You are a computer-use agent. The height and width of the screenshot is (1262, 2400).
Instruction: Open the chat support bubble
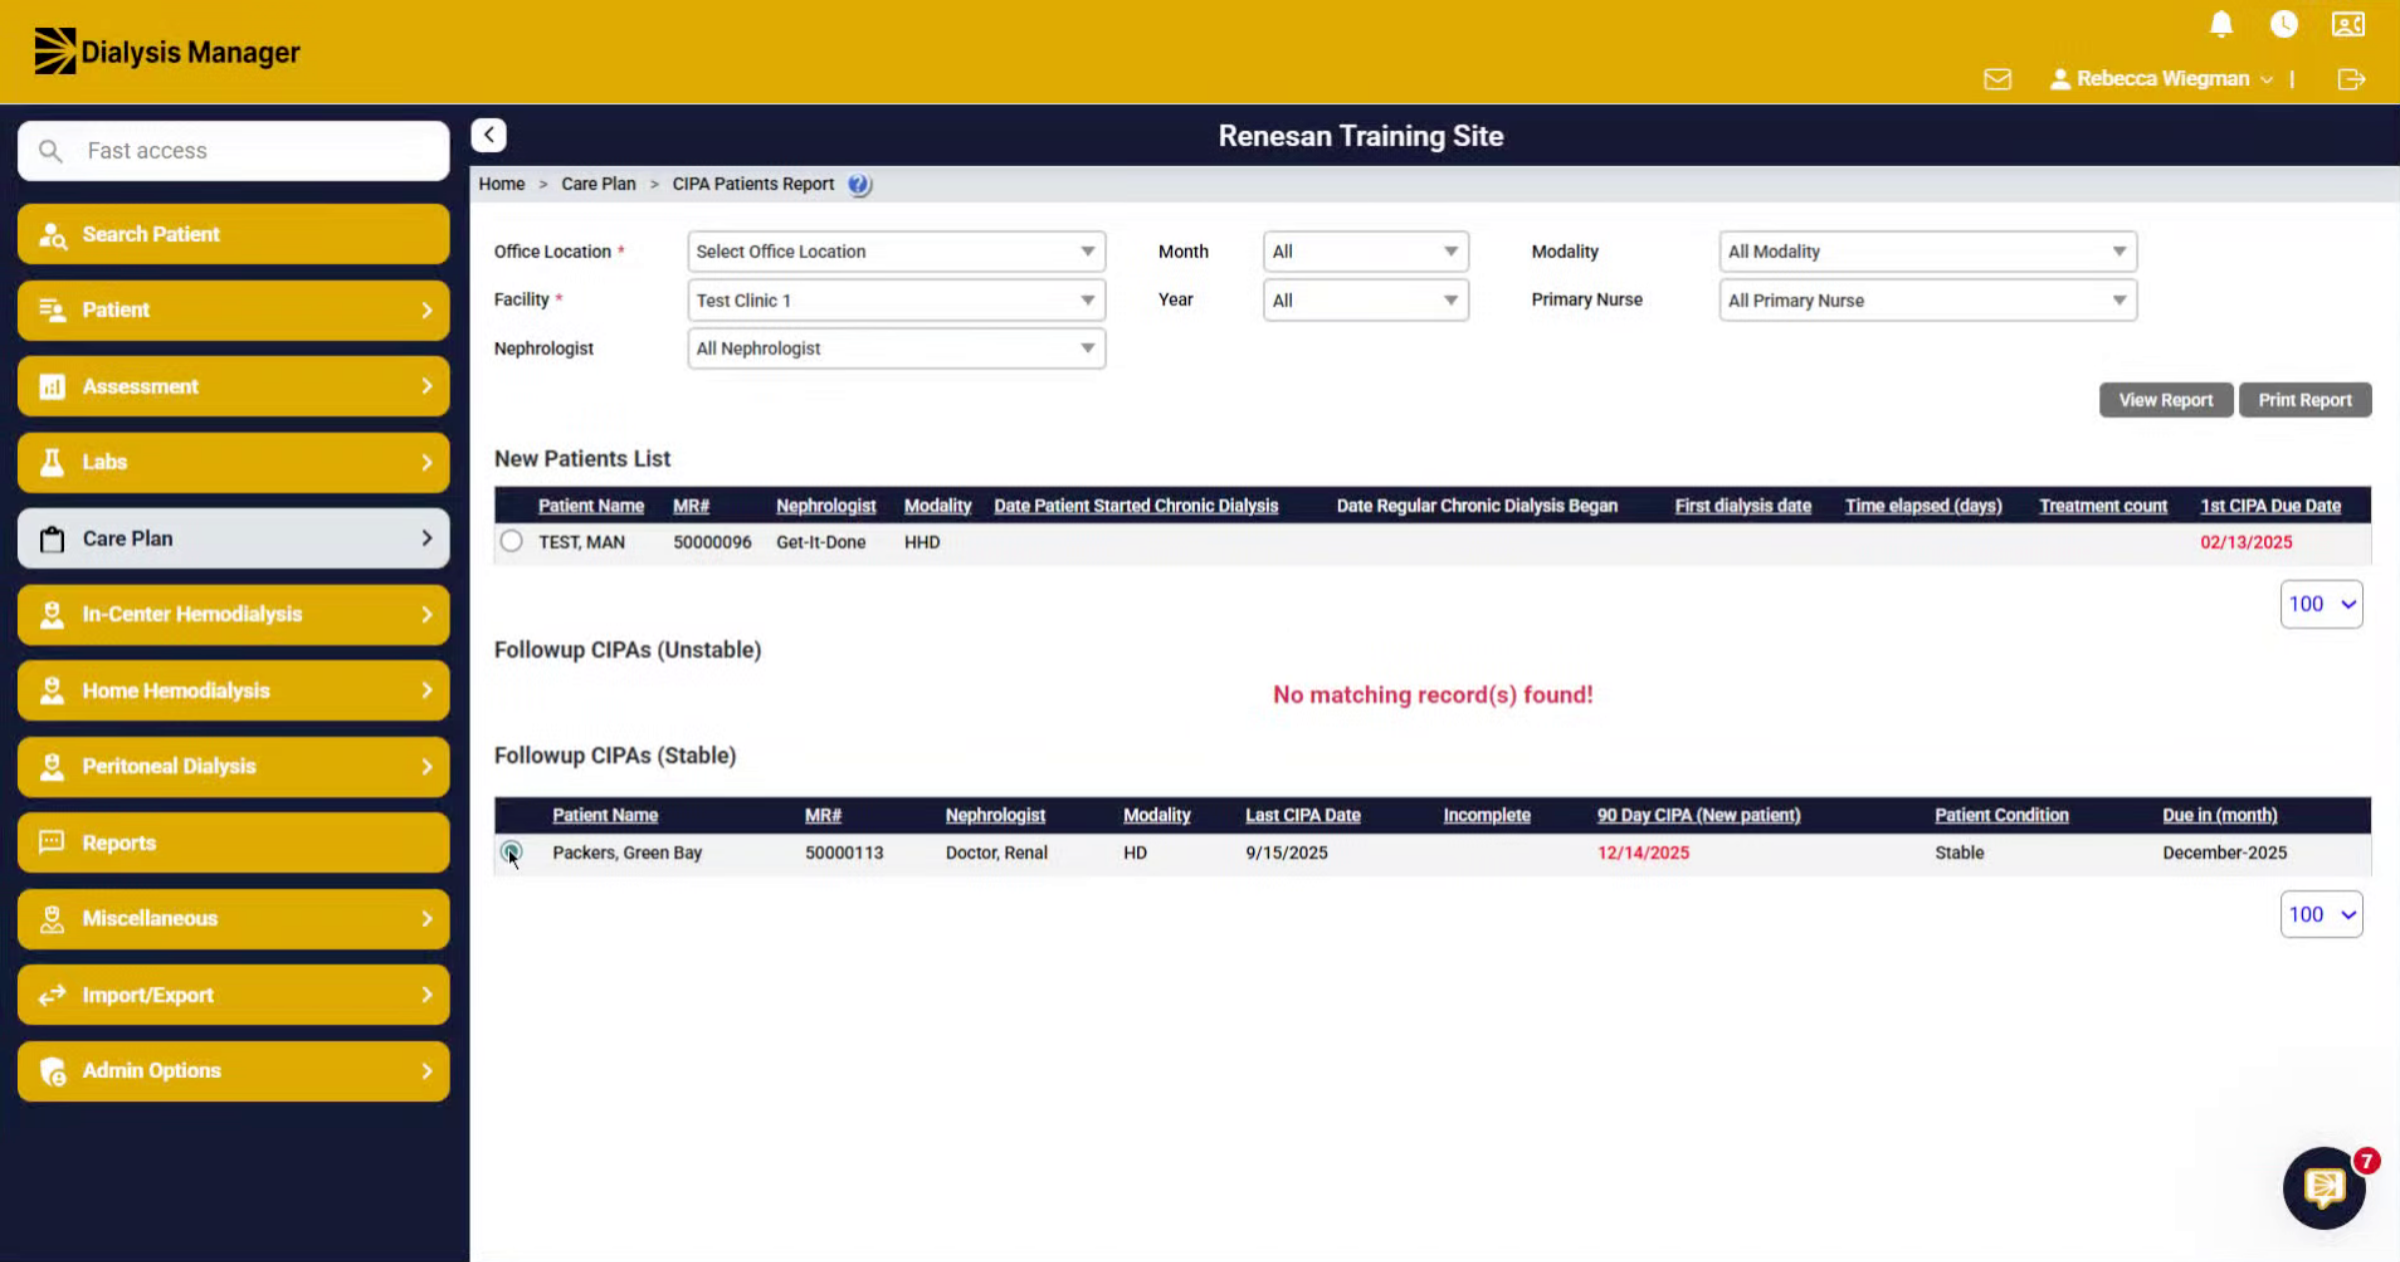click(2324, 1188)
